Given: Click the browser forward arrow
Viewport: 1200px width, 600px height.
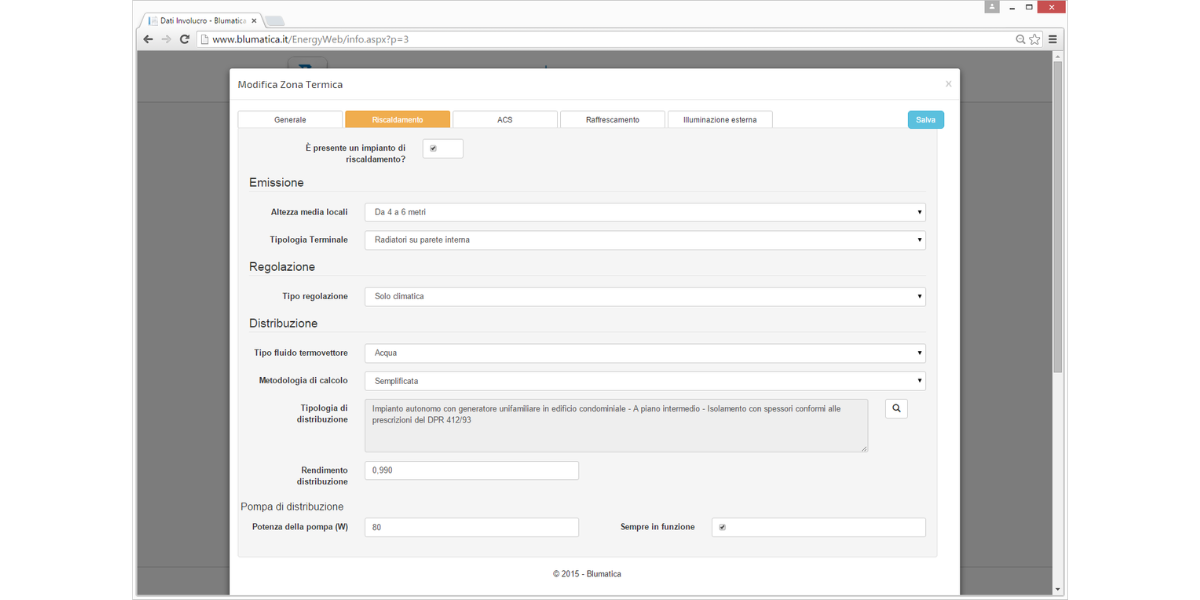Looking at the screenshot, I should point(166,39).
